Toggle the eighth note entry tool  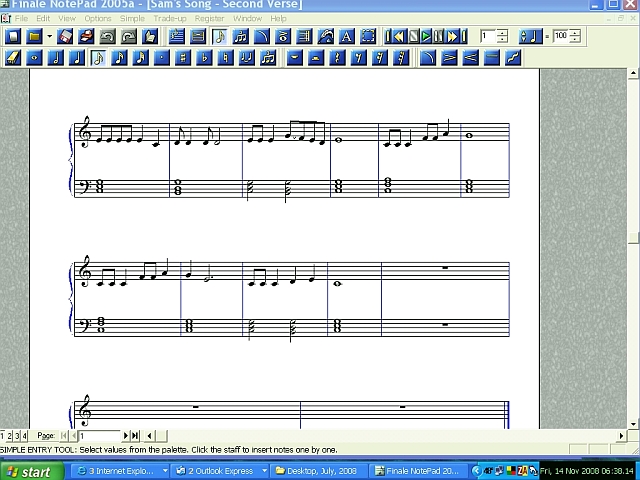(x=98, y=57)
